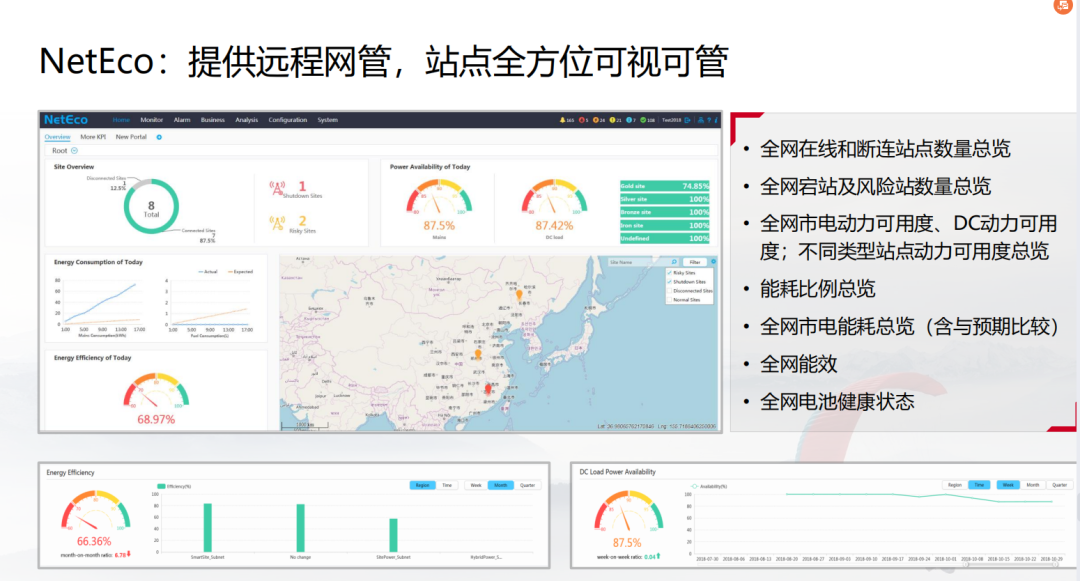Image resolution: width=1080 pixels, height=581 pixels.
Task: Select Region in the Energy Efficiency panel
Action: point(422,485)
